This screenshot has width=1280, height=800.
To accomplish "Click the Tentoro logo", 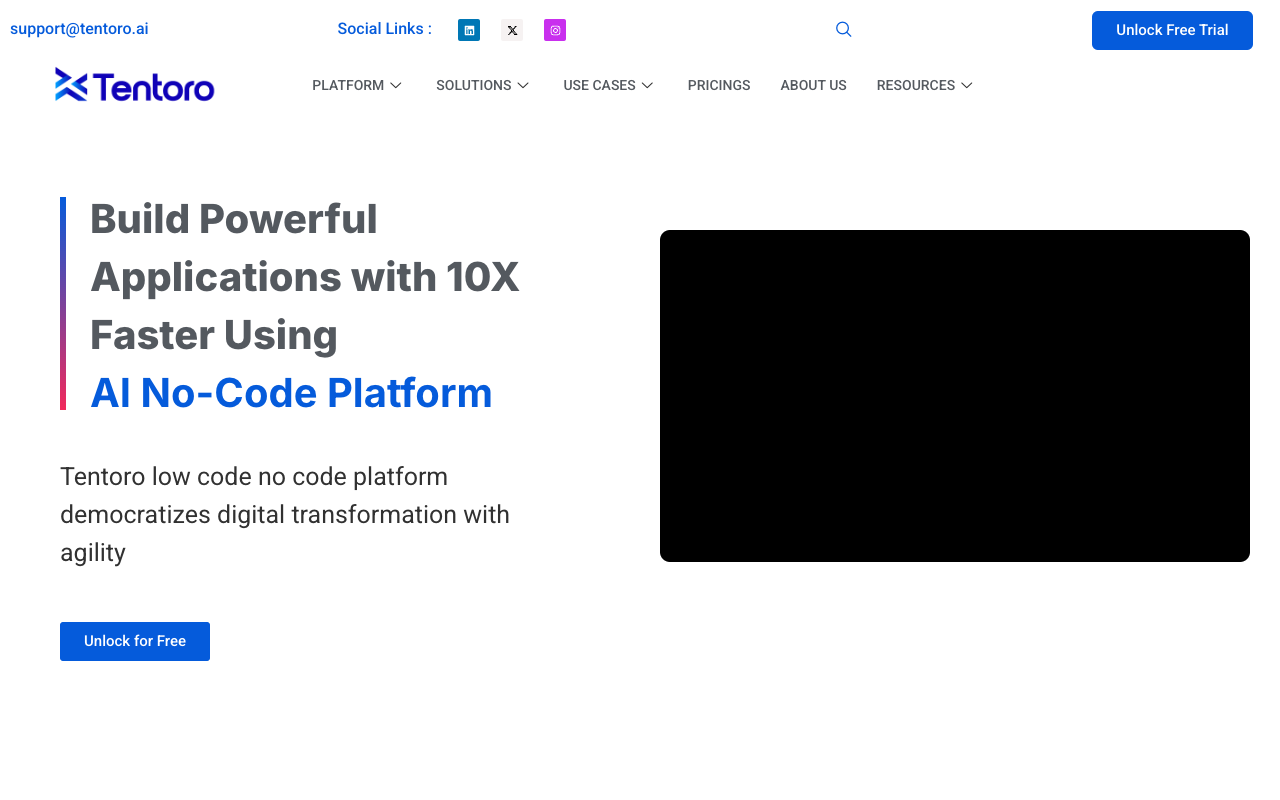I will 135,85.
